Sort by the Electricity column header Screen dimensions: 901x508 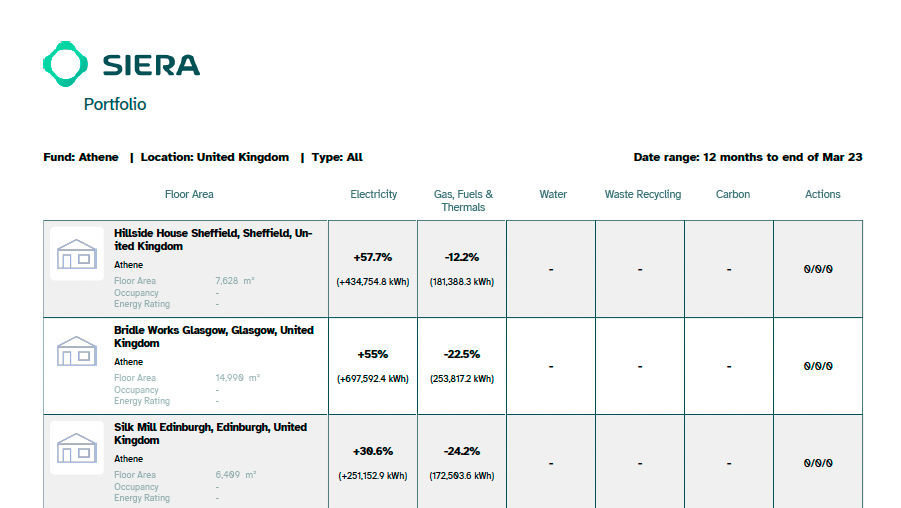[373, 194]
